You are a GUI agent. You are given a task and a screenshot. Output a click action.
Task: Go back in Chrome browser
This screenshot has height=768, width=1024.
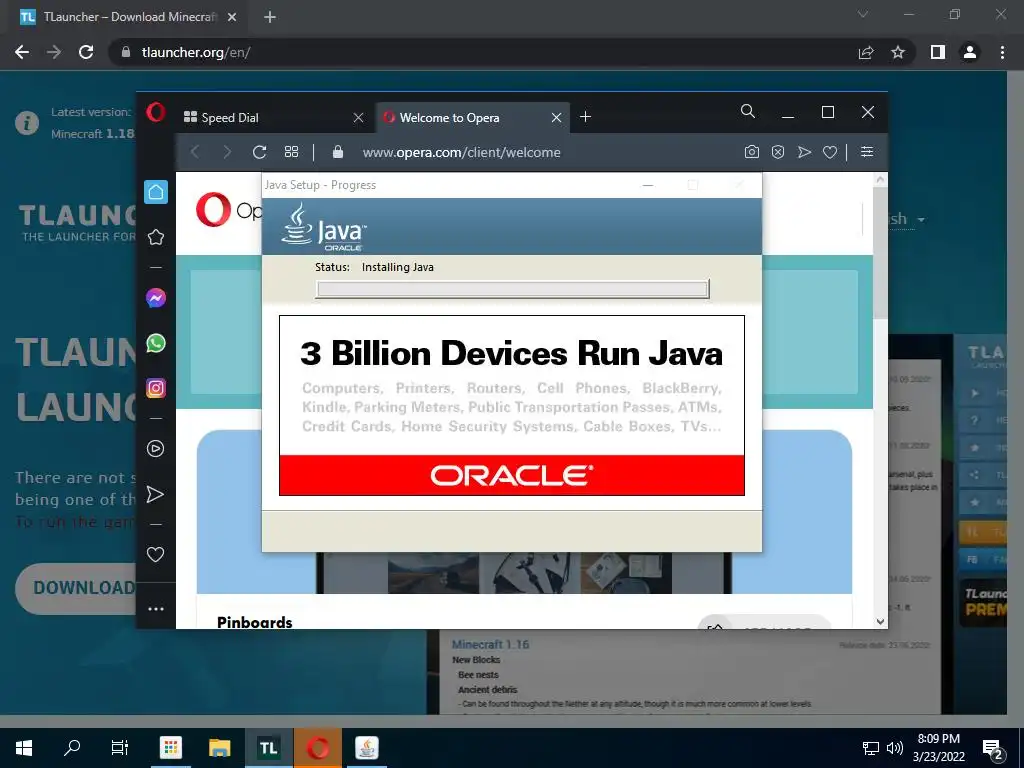click(22, 52)
